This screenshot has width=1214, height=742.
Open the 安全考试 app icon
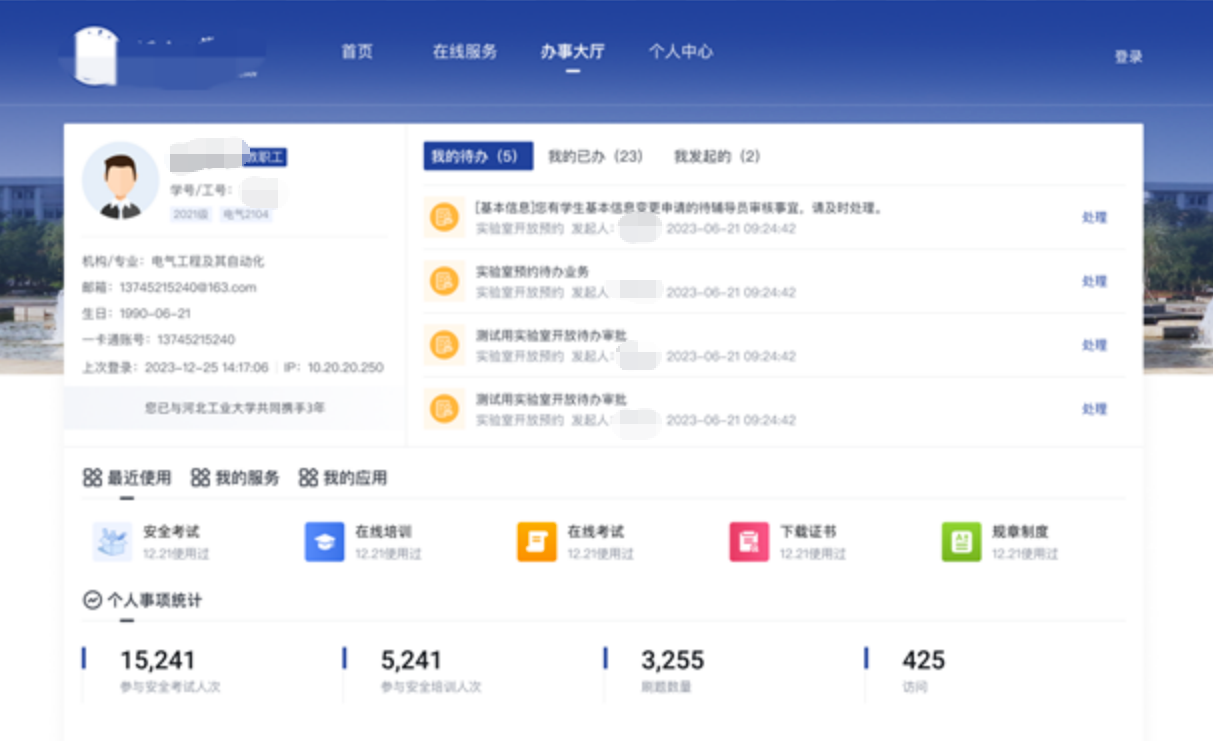(112, 542)
